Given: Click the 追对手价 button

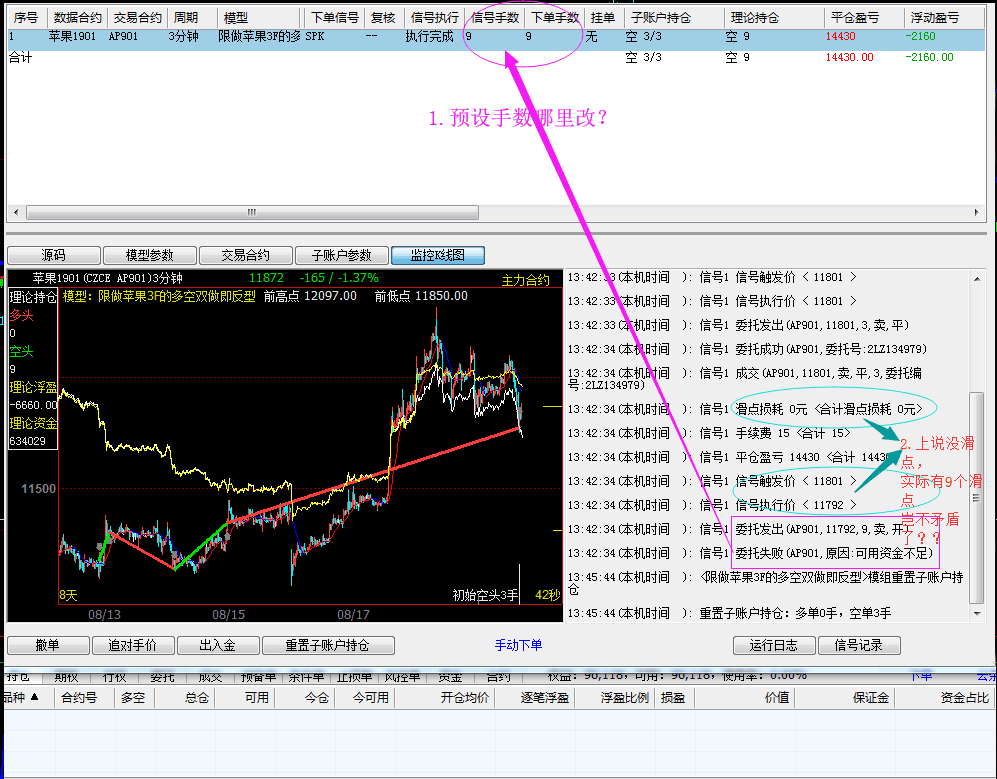Looking at the screenshot, I should [x=132, y=645].
